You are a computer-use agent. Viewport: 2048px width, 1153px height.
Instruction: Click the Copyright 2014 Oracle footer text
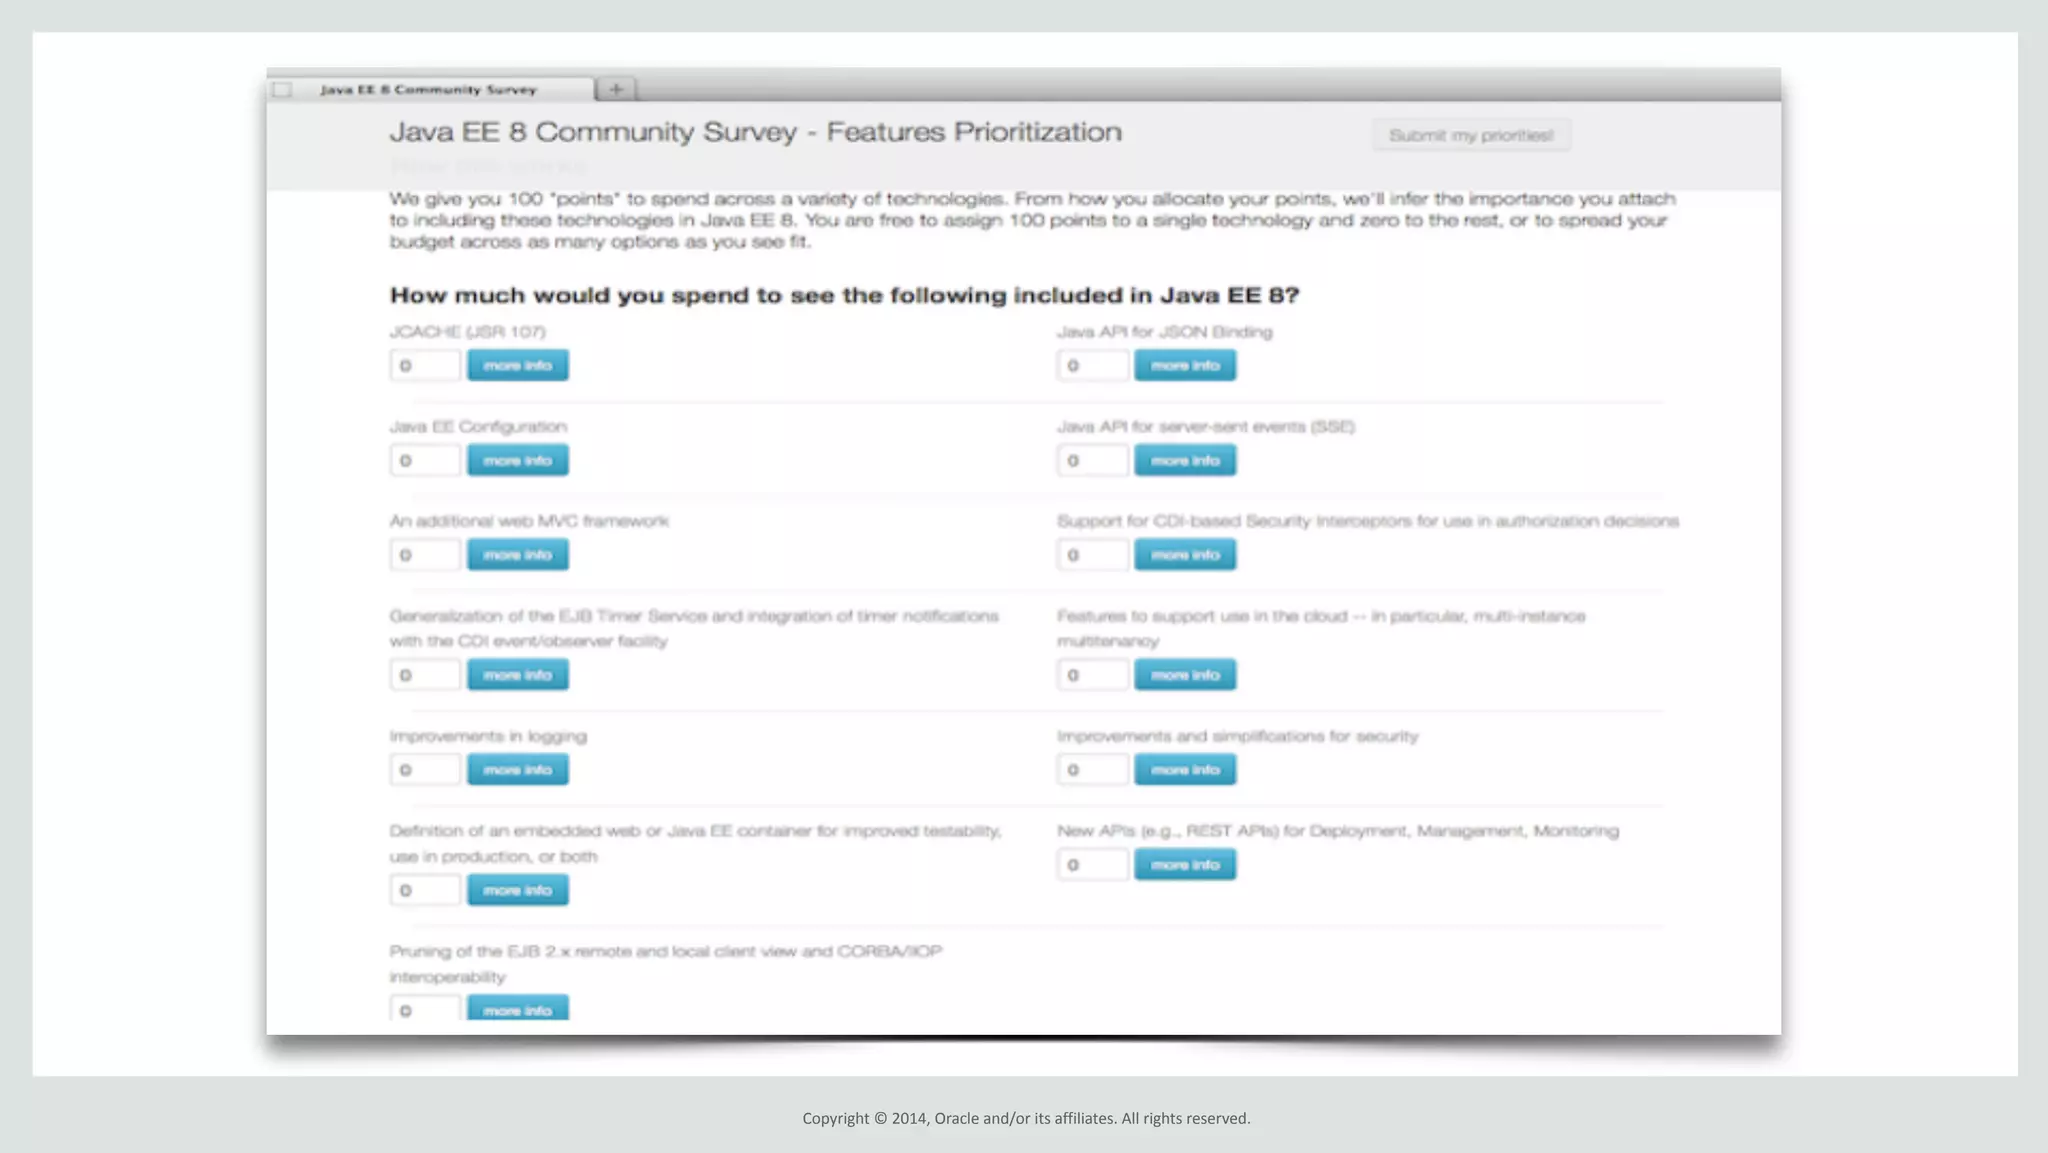[x=1026, y=1118]
